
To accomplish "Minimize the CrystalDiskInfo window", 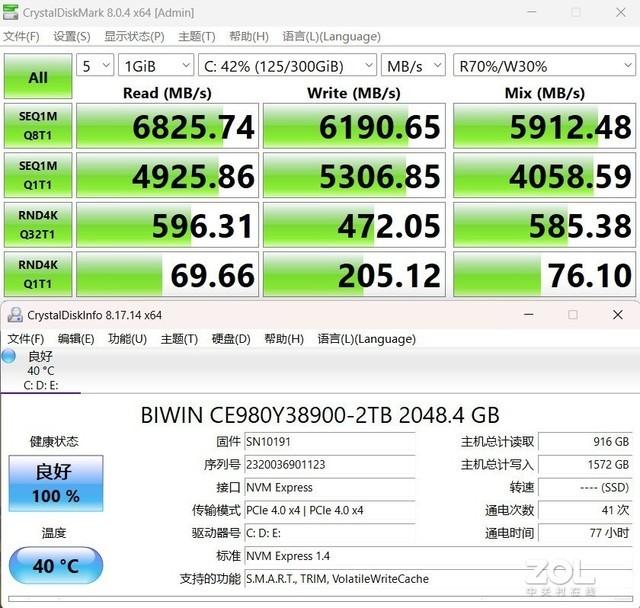I will pos(528,314).
